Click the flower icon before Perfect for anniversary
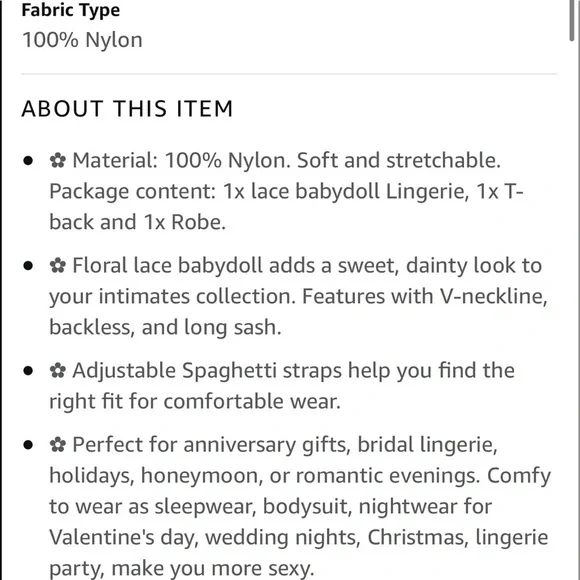 [58, 445]
